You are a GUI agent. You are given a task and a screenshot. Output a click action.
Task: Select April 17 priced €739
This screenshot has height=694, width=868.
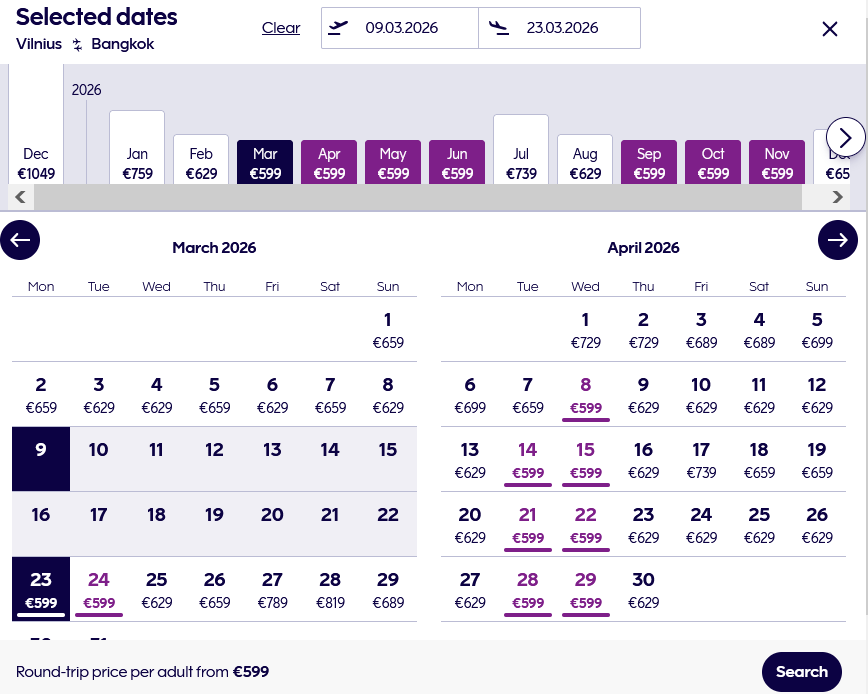[701, 460]
